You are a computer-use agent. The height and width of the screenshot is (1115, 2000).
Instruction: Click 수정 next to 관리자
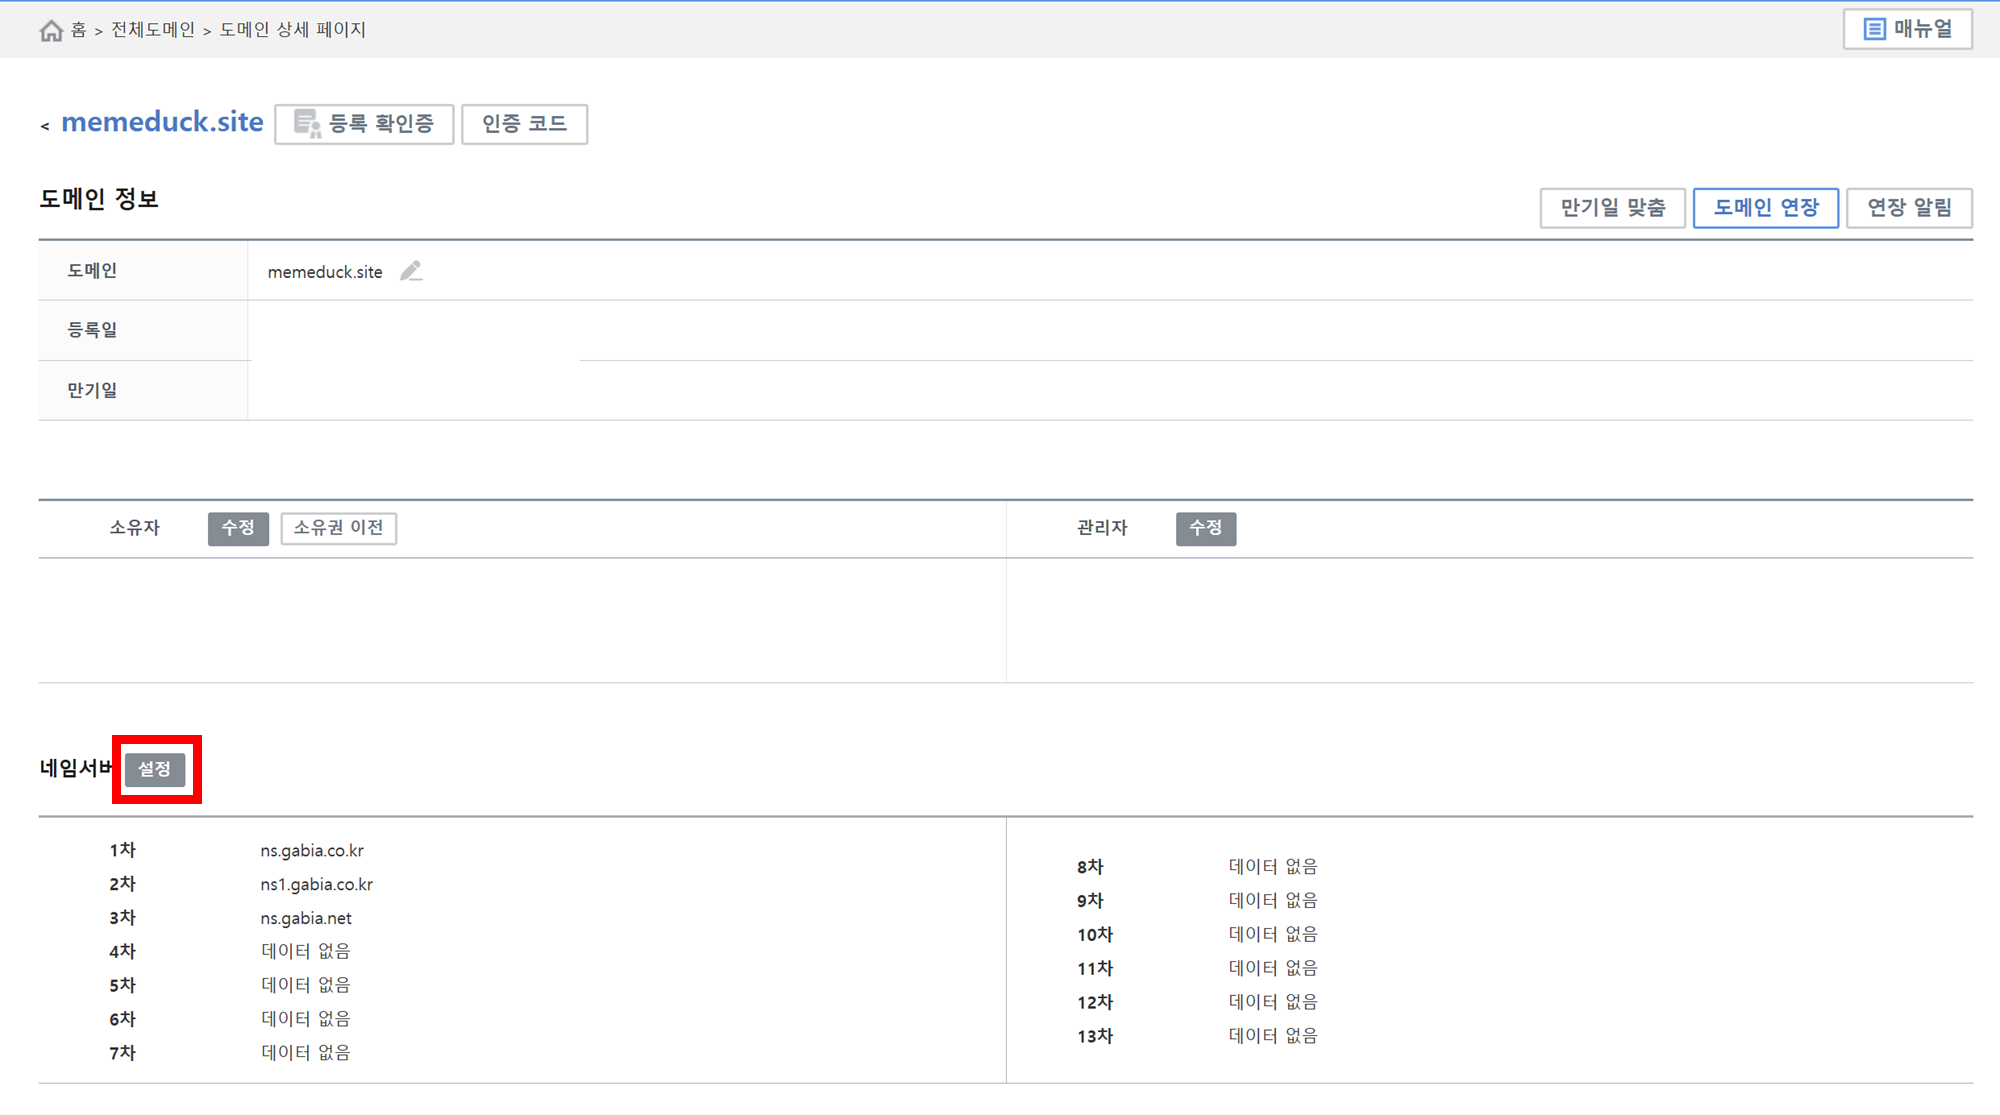click(1205, 528)
